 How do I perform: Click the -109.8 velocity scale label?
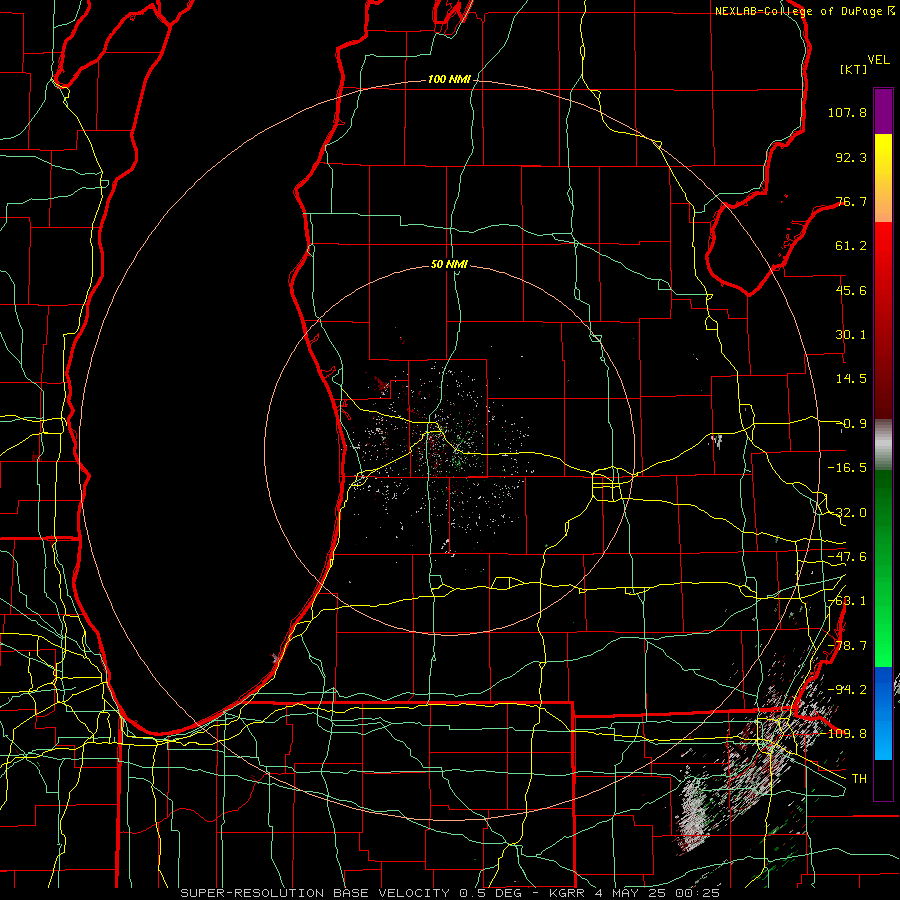(845, 734)
